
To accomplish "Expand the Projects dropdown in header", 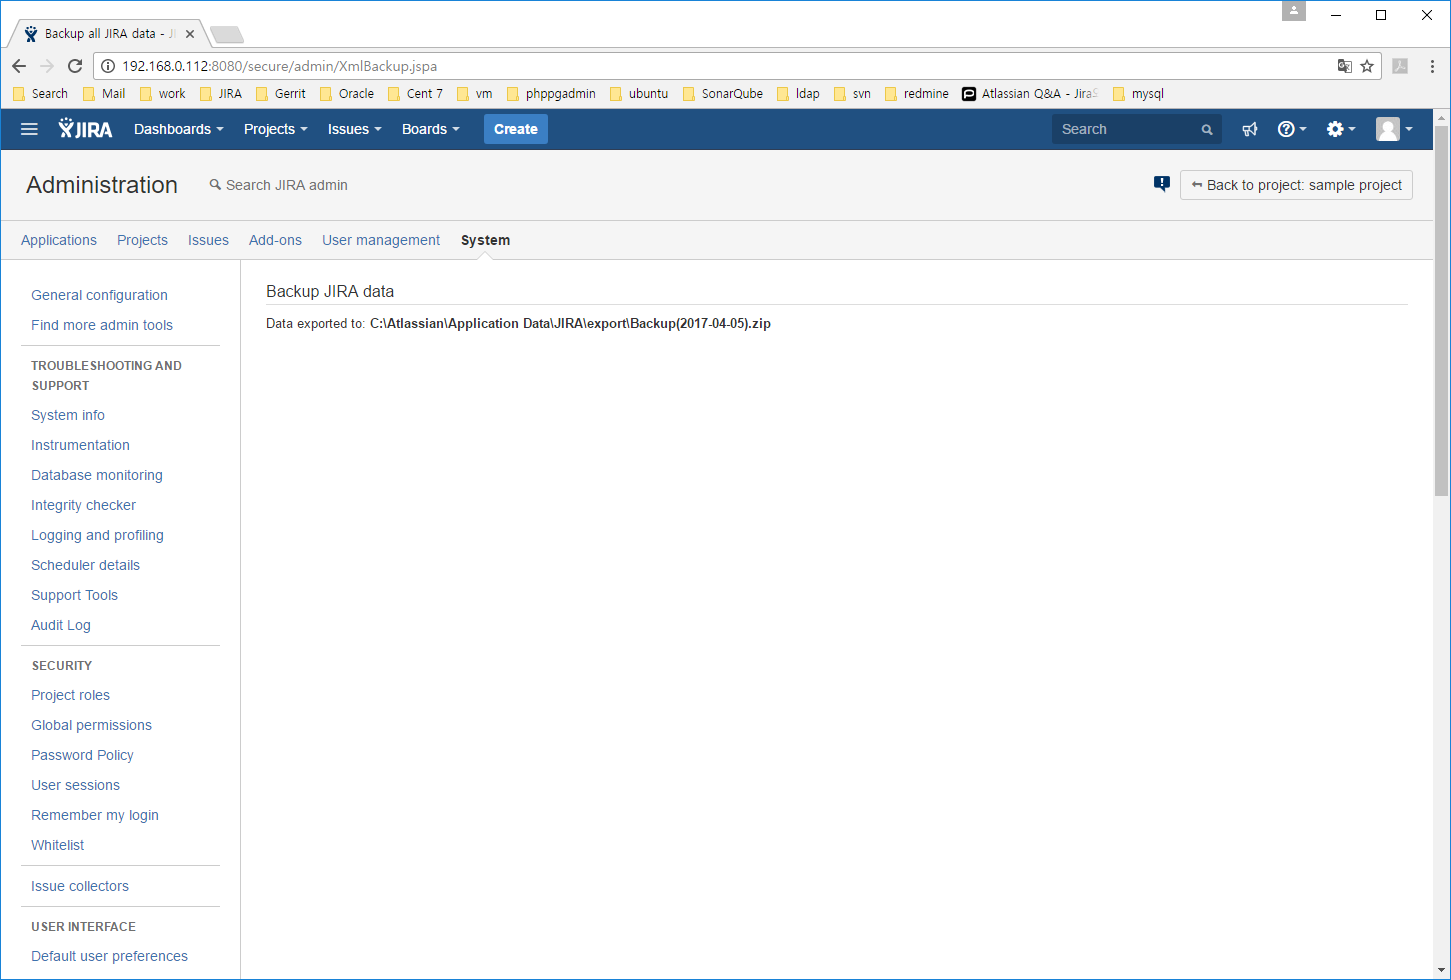I will pyautogui.click(x=275, y=129).
